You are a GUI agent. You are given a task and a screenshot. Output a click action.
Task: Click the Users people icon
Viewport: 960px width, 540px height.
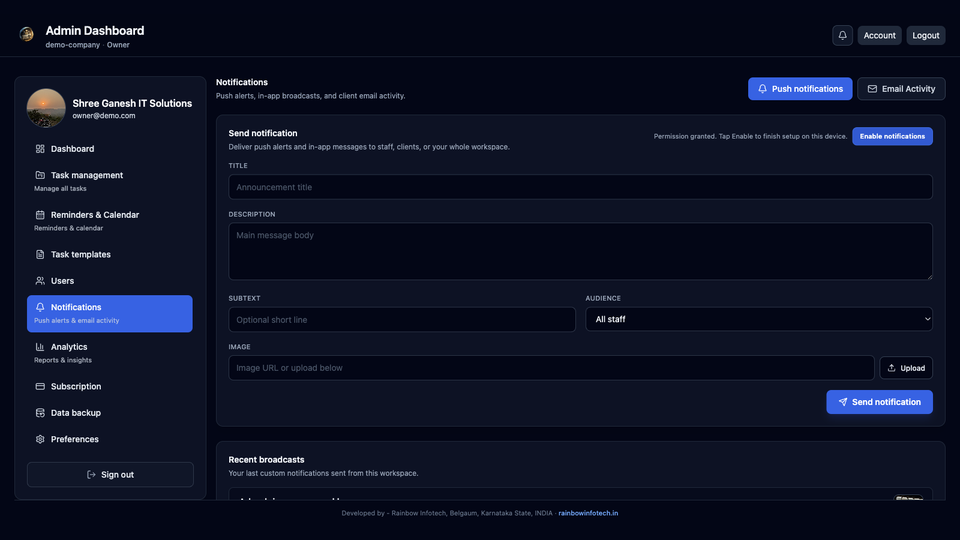pyautogui.click(x=40, y=280)
